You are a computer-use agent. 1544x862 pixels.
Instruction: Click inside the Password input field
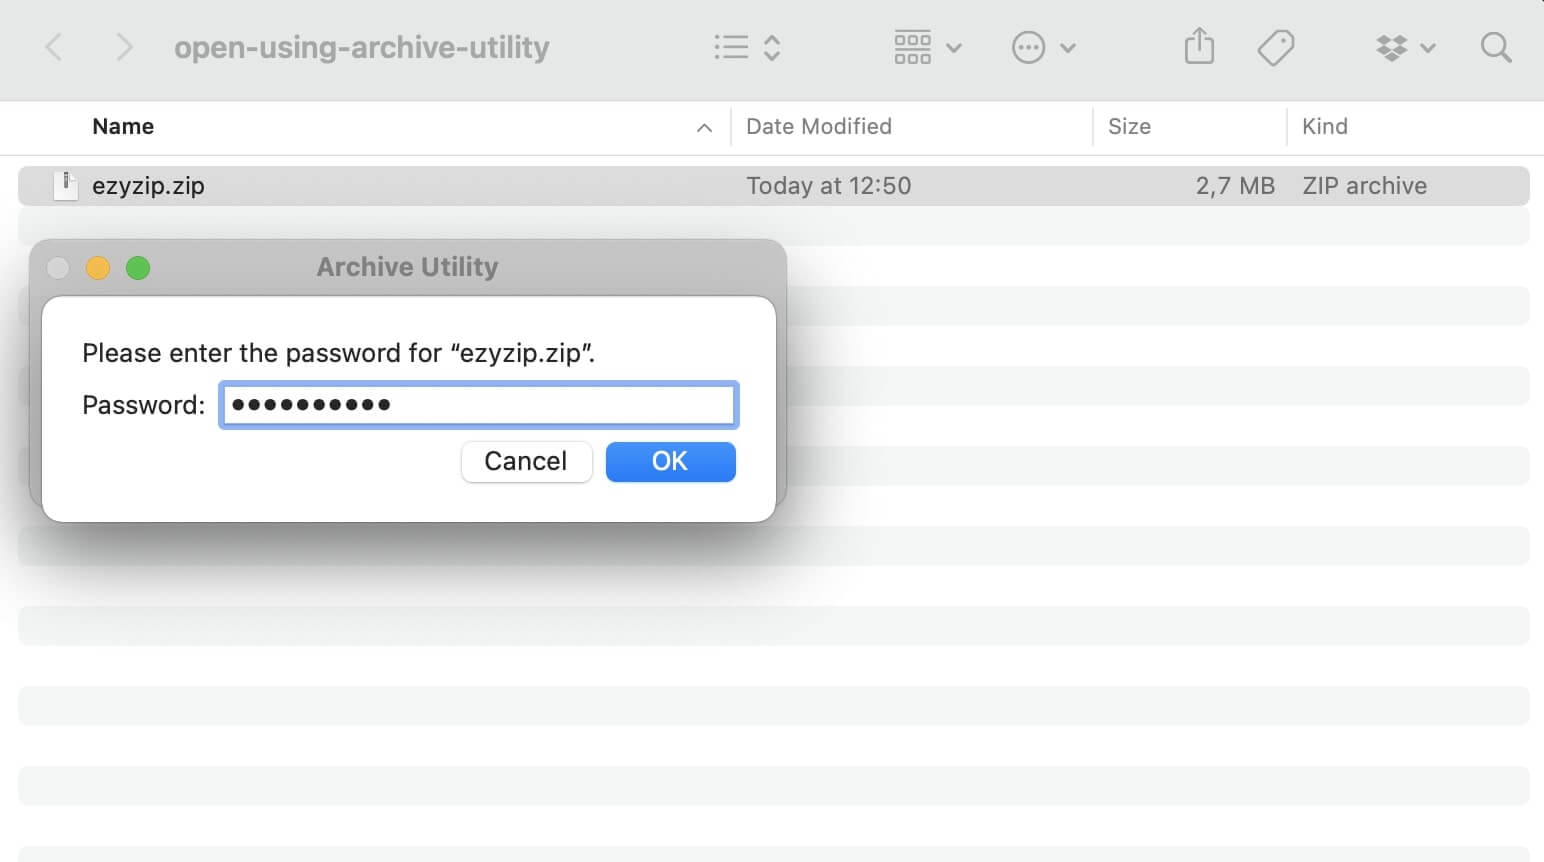coord(478,404)
